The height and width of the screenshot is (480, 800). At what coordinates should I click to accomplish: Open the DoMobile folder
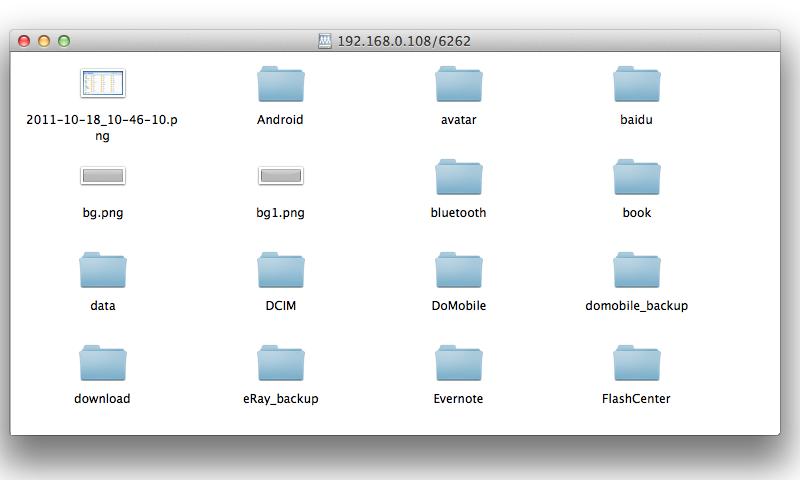[458, 271]
